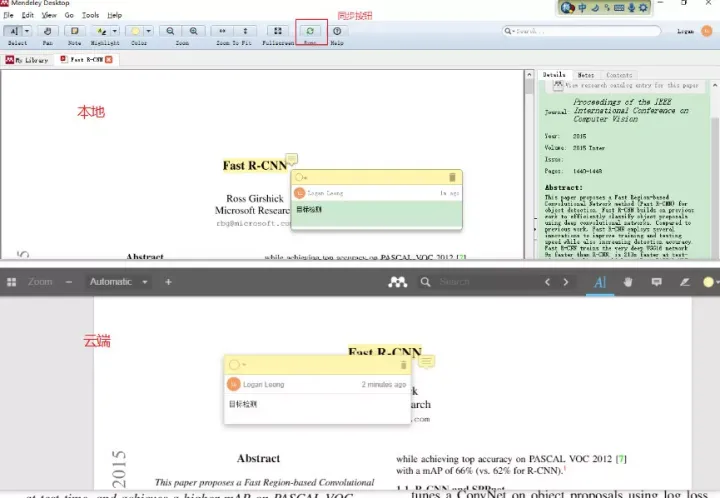Viewport: 720px width, 498px height.
Task: Go to previous search result arrow
Action: pos(547,282)
